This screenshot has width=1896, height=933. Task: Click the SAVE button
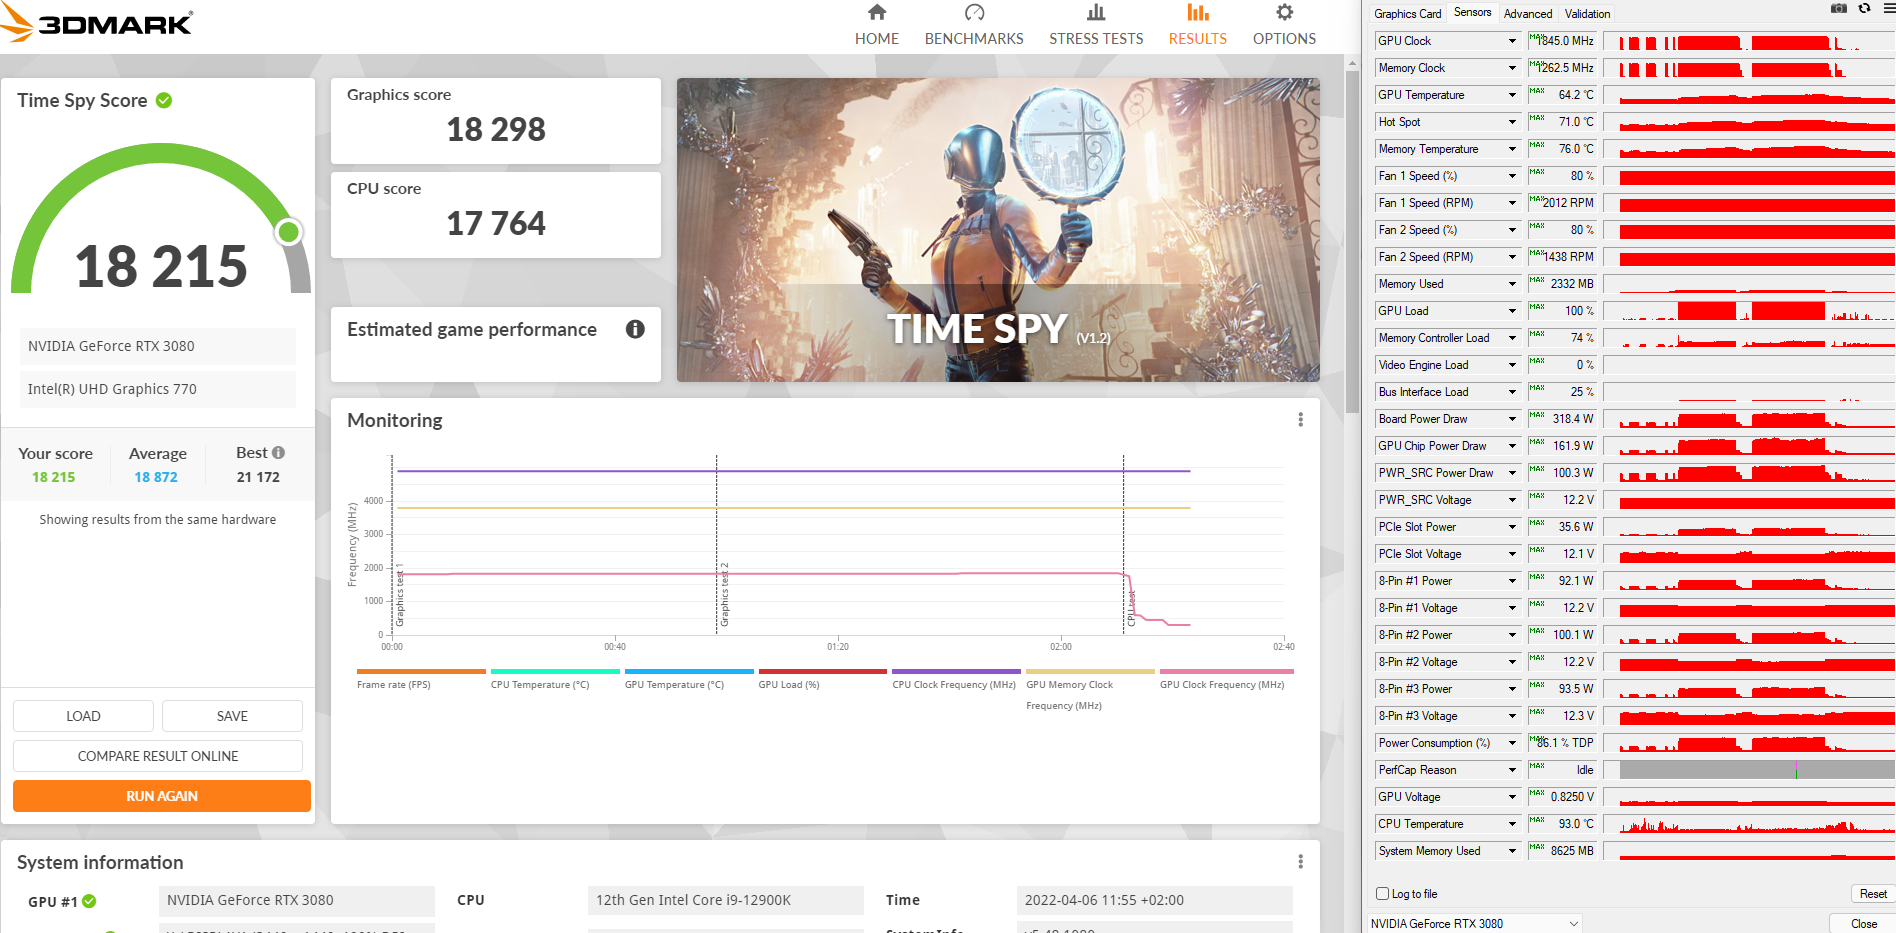click(232, 716)
